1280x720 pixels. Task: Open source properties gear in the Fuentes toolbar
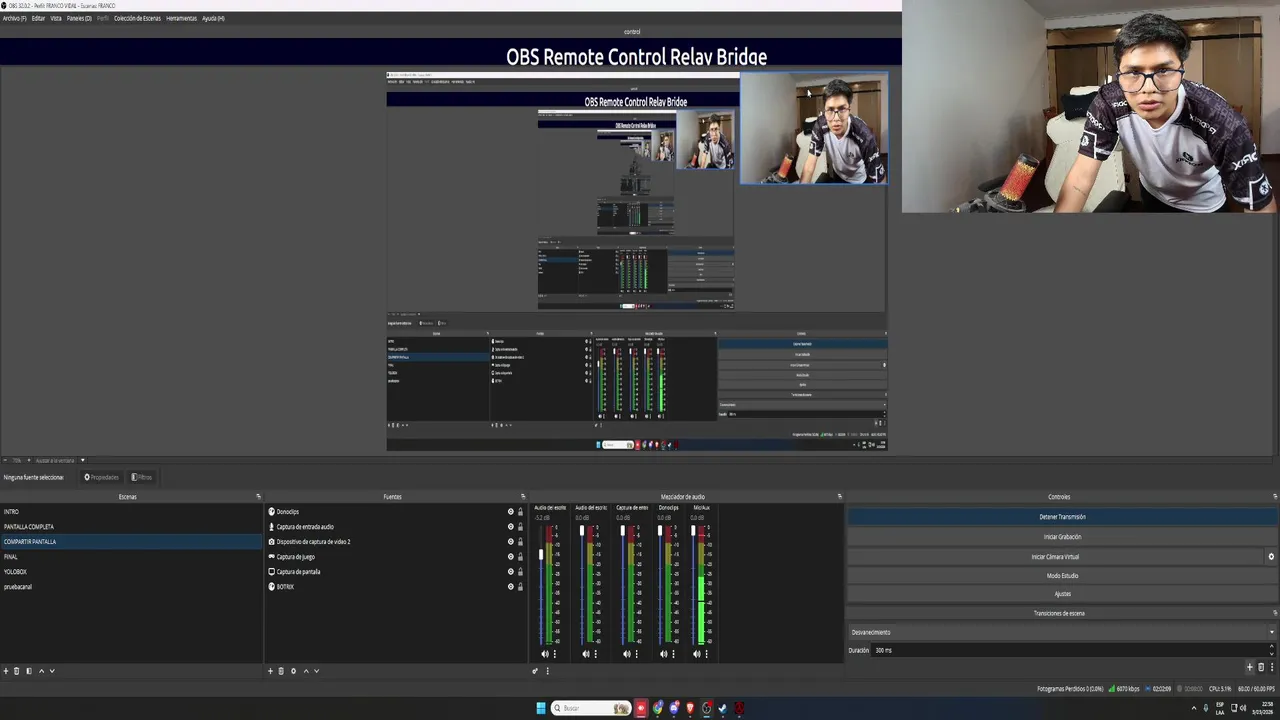(293, 671)
